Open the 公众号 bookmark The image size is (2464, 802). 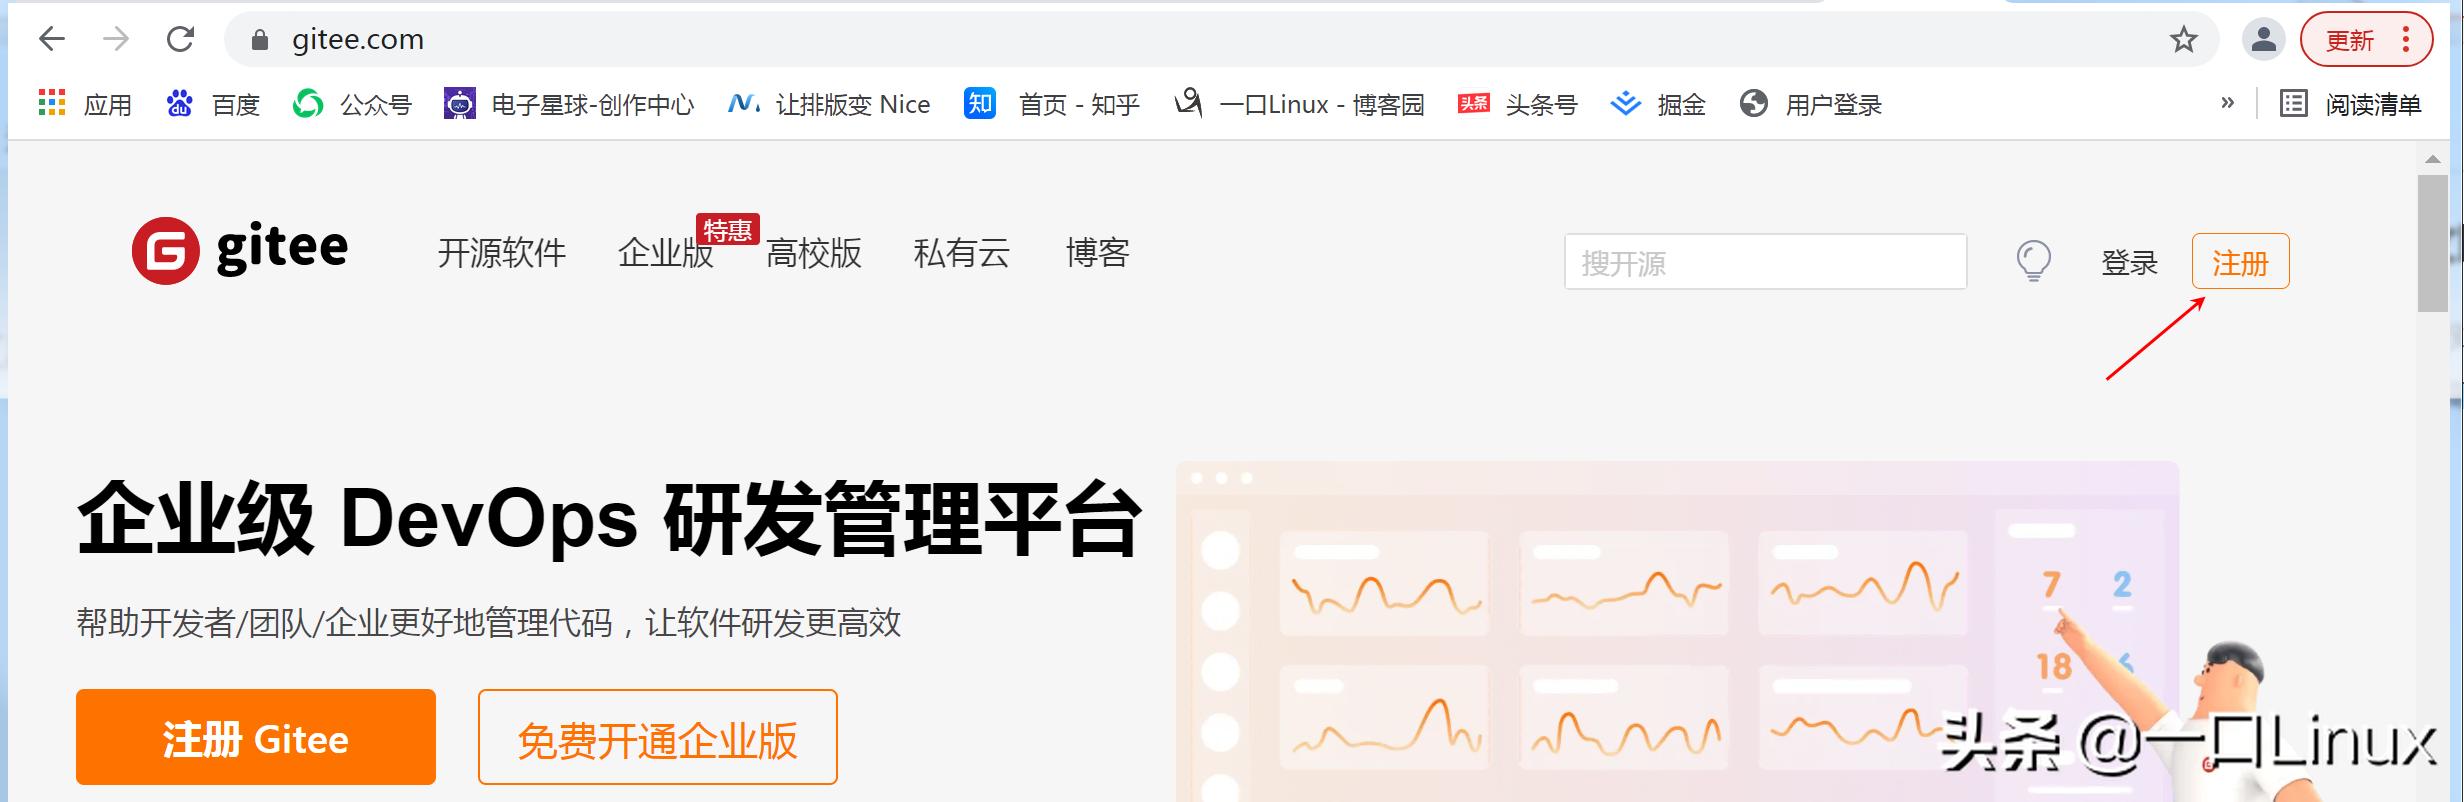click(x=352, y=104)
